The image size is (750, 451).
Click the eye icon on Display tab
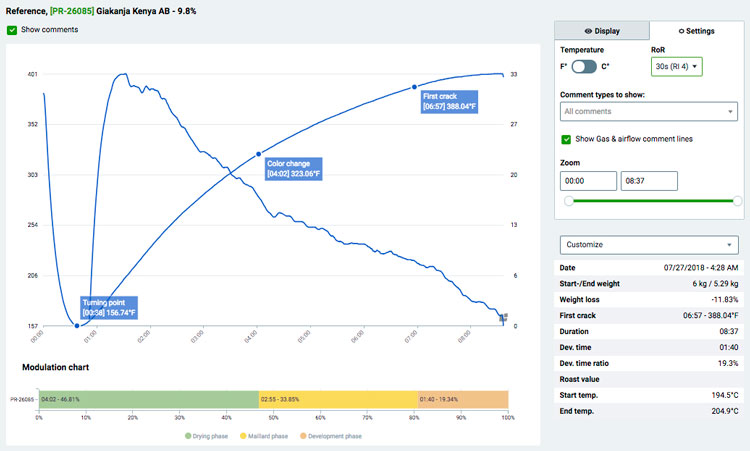[588, 31]
